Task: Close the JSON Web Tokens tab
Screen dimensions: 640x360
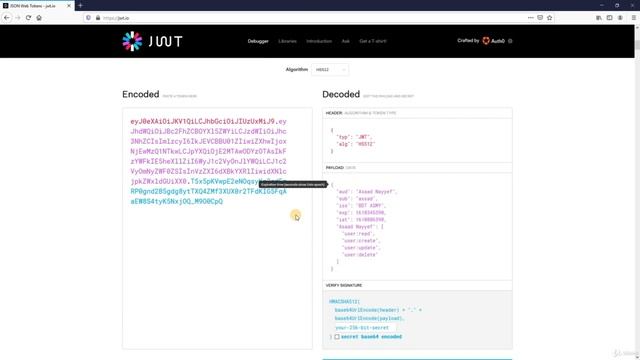Action: 69,6
